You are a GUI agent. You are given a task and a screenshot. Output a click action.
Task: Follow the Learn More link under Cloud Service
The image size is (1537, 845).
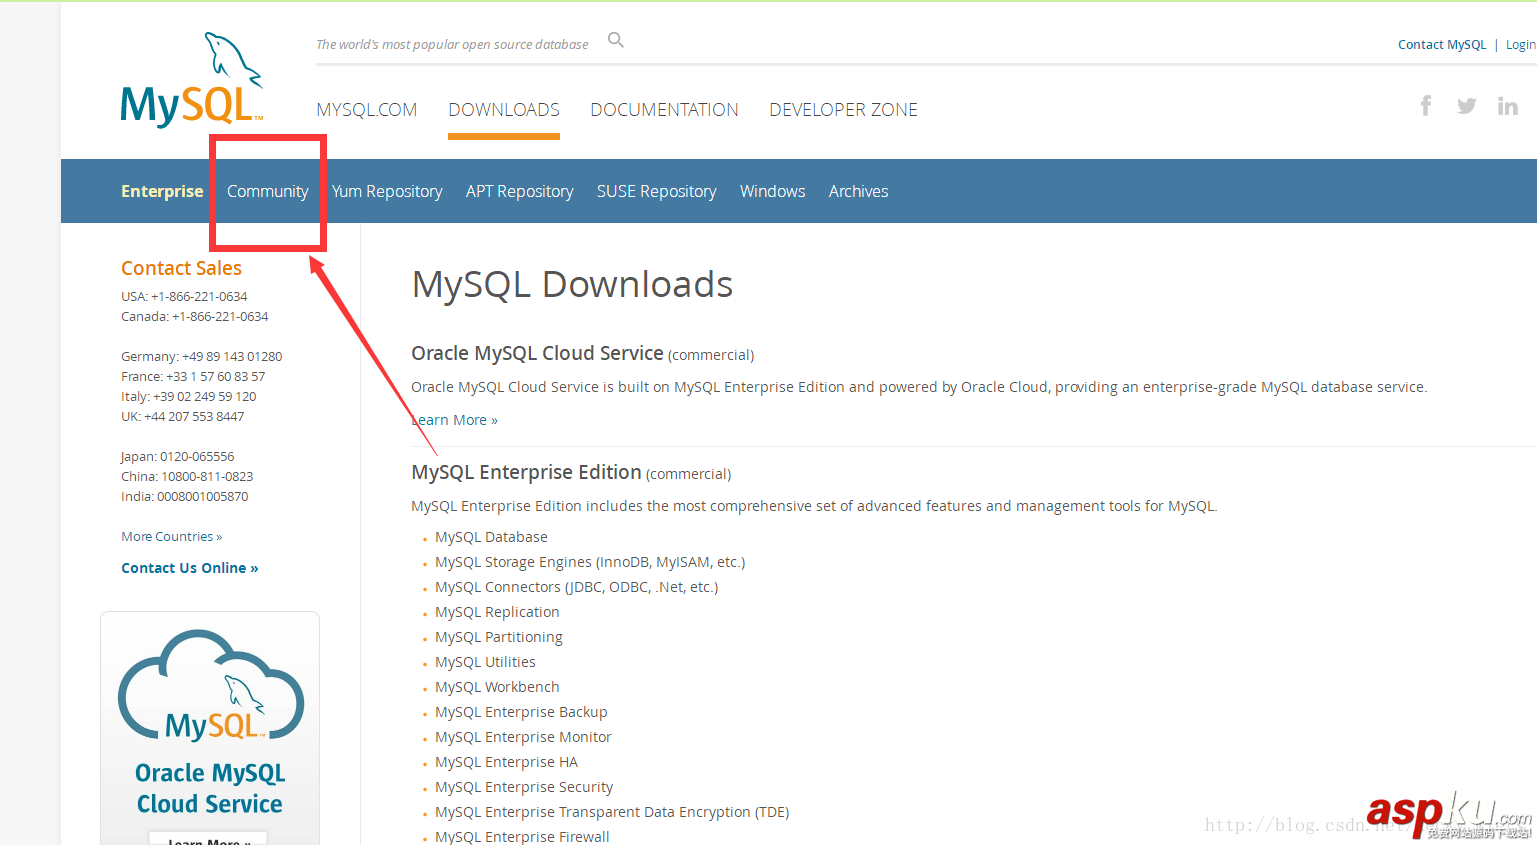455,420
